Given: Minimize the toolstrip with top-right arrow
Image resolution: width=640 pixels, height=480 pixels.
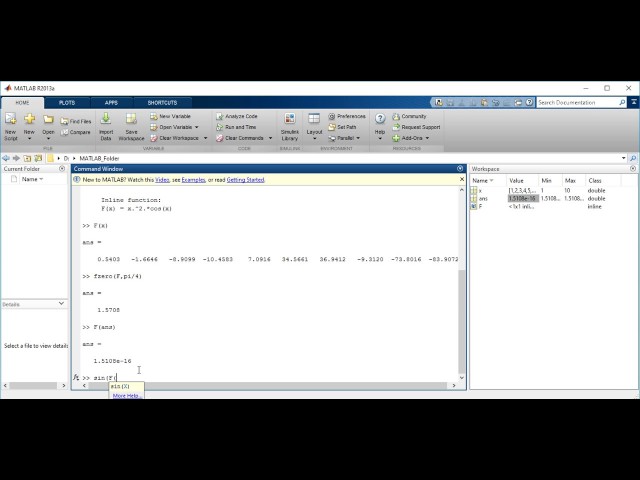Looking at the screenshot, I should click(x=634, y=102).
